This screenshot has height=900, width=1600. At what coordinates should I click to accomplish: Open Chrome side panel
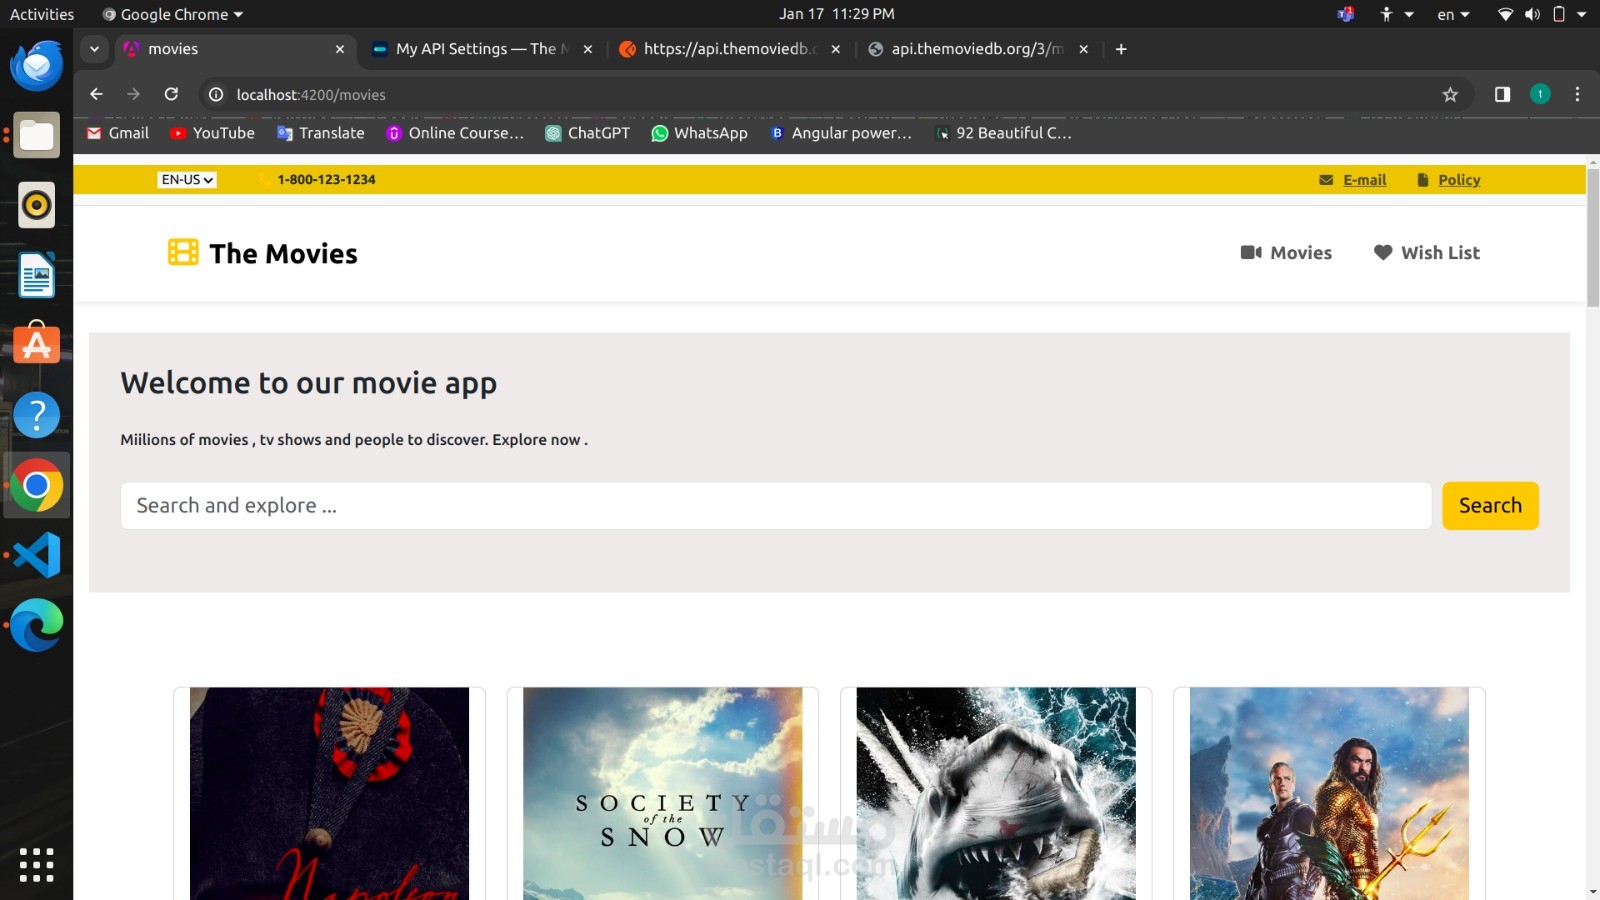(1502, 94)
